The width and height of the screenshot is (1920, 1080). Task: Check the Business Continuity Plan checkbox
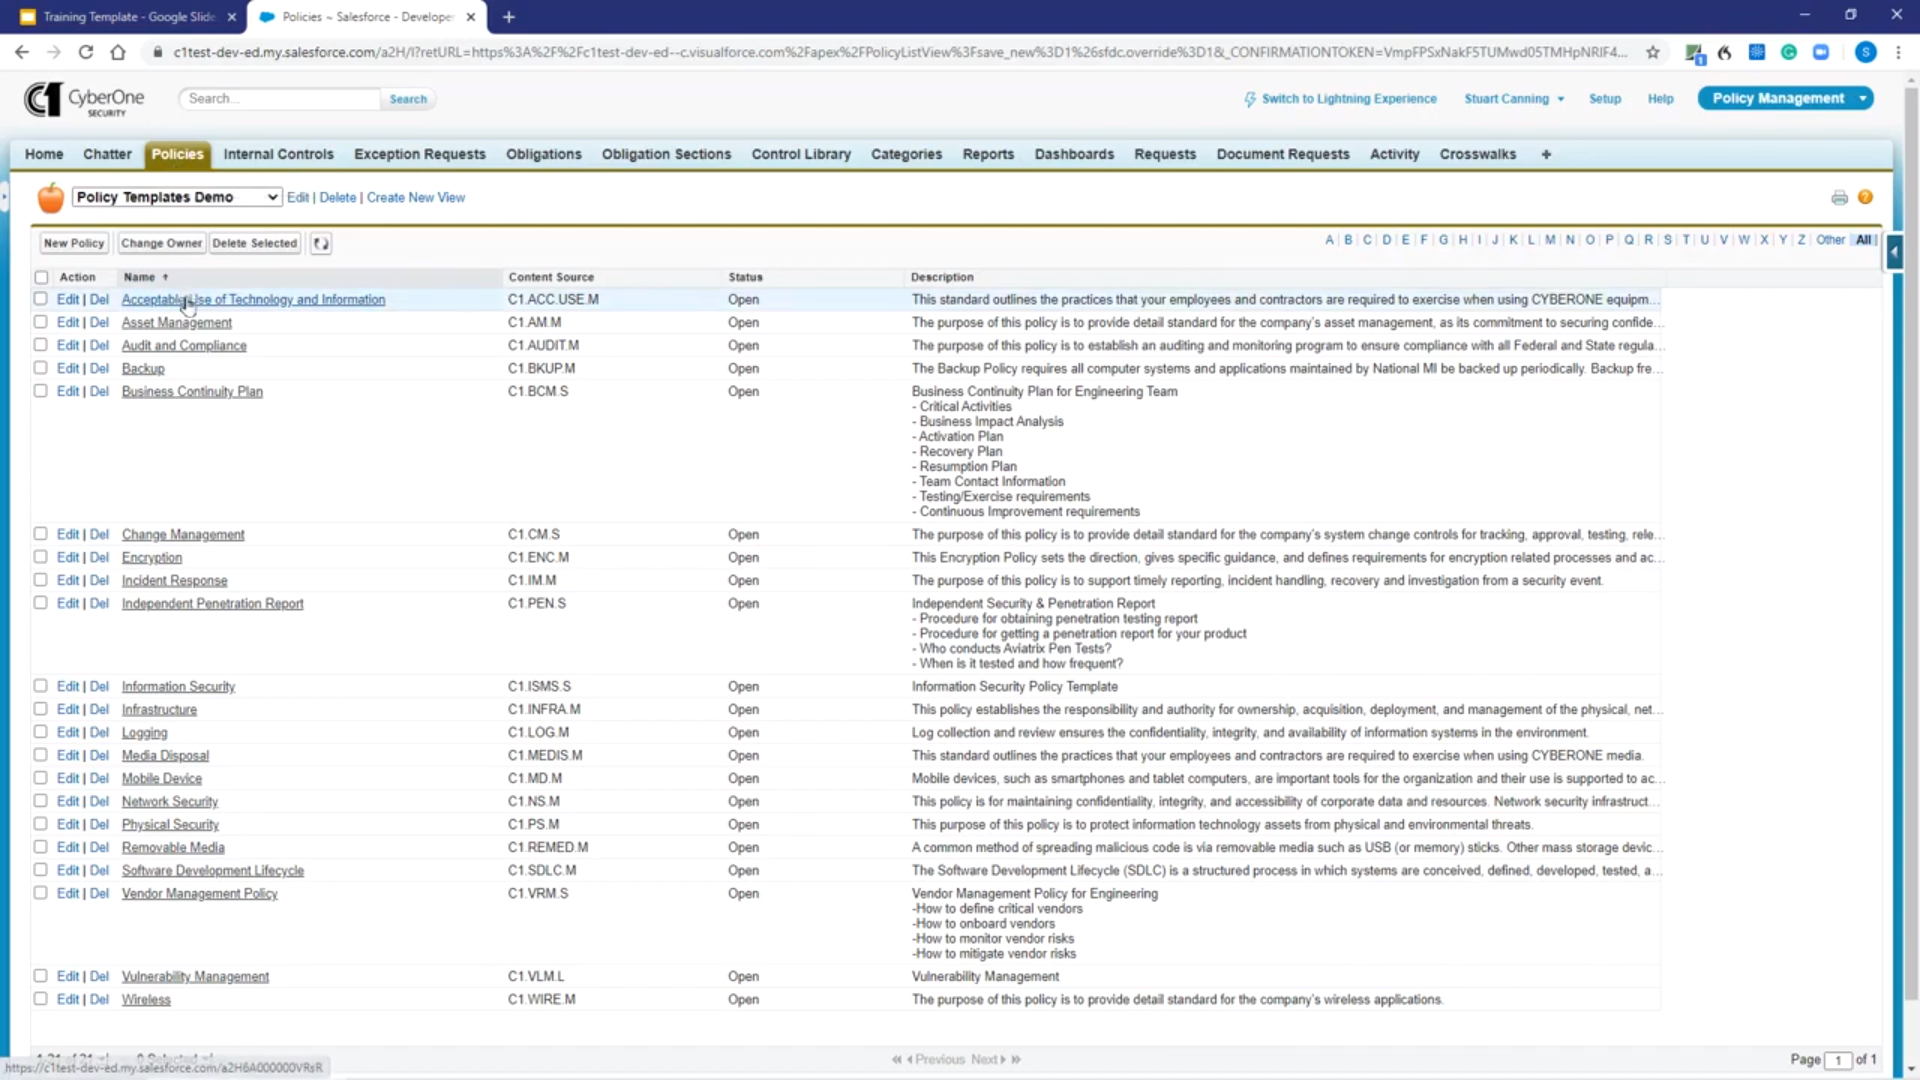tap(40, 391)
